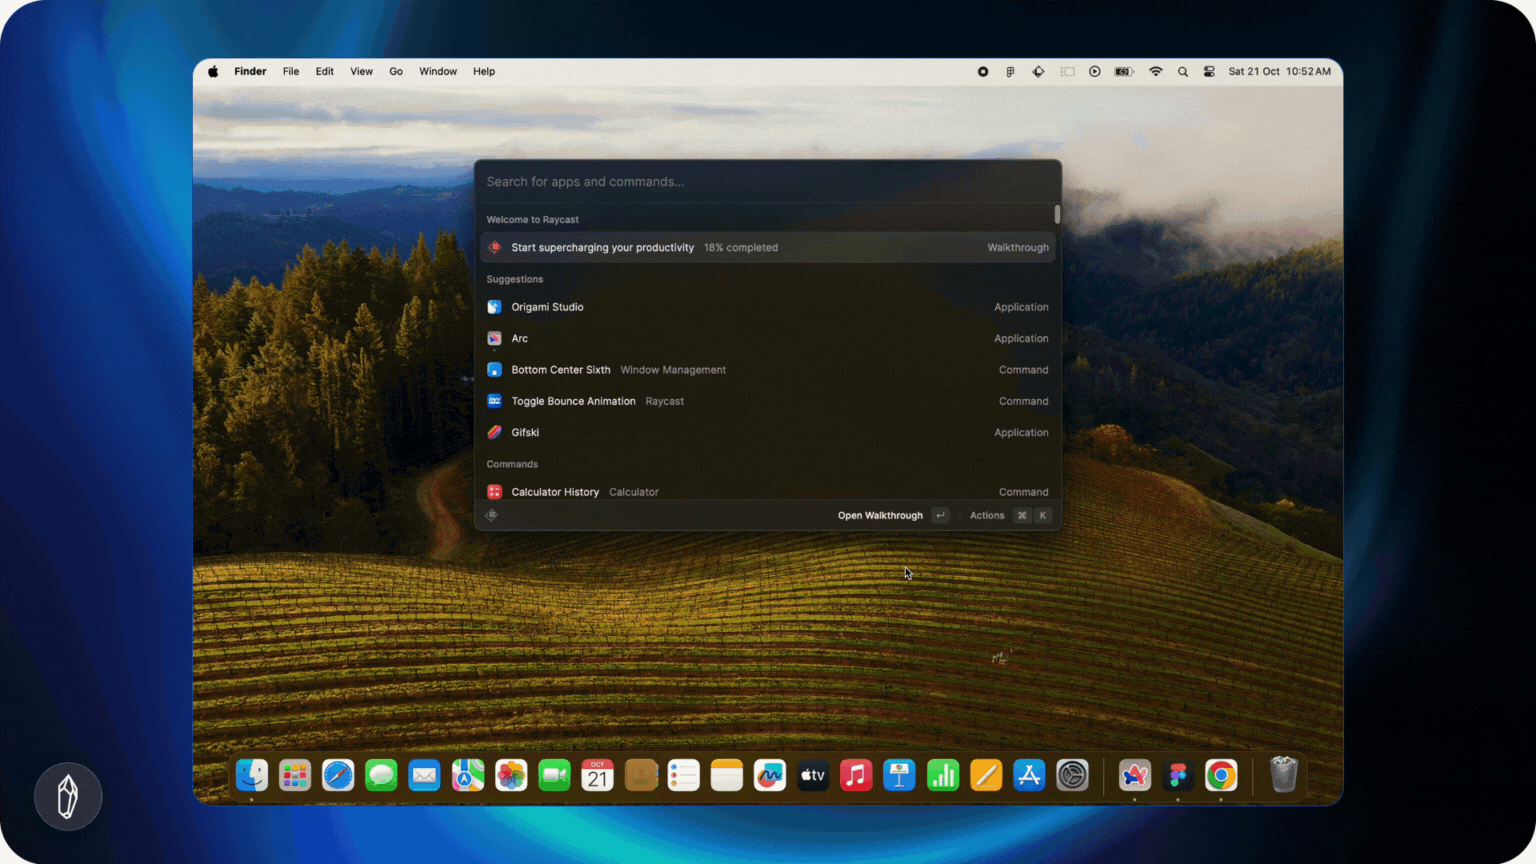Open Contacts from the Dock
Image resolution: width=1536 pixels, height=864 pixels.
[x=641, y=775]
